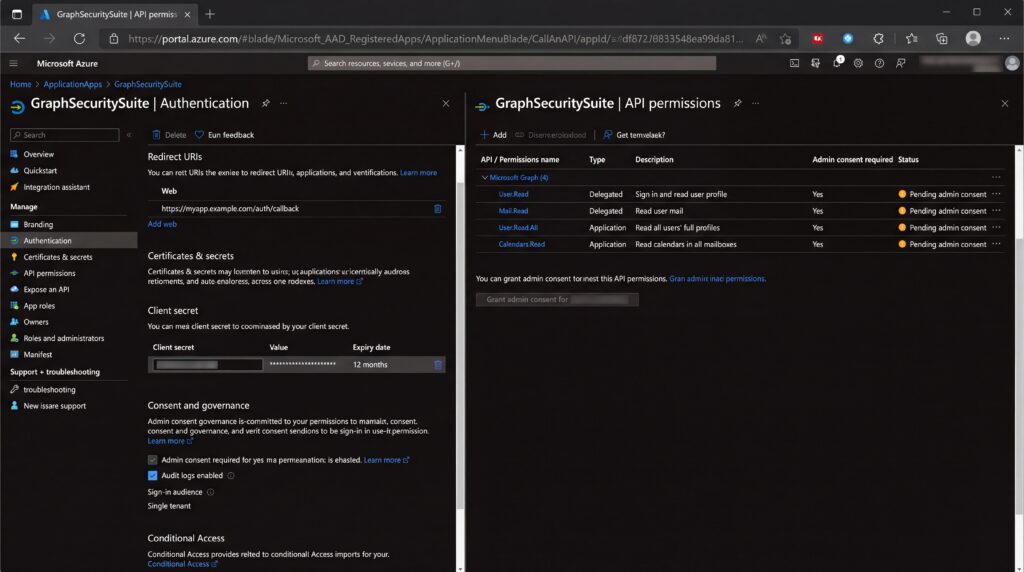Go to Home breadcrumb
This screenshot has height=572, width=1024.
pyautogui.click(x=20, y=84)
